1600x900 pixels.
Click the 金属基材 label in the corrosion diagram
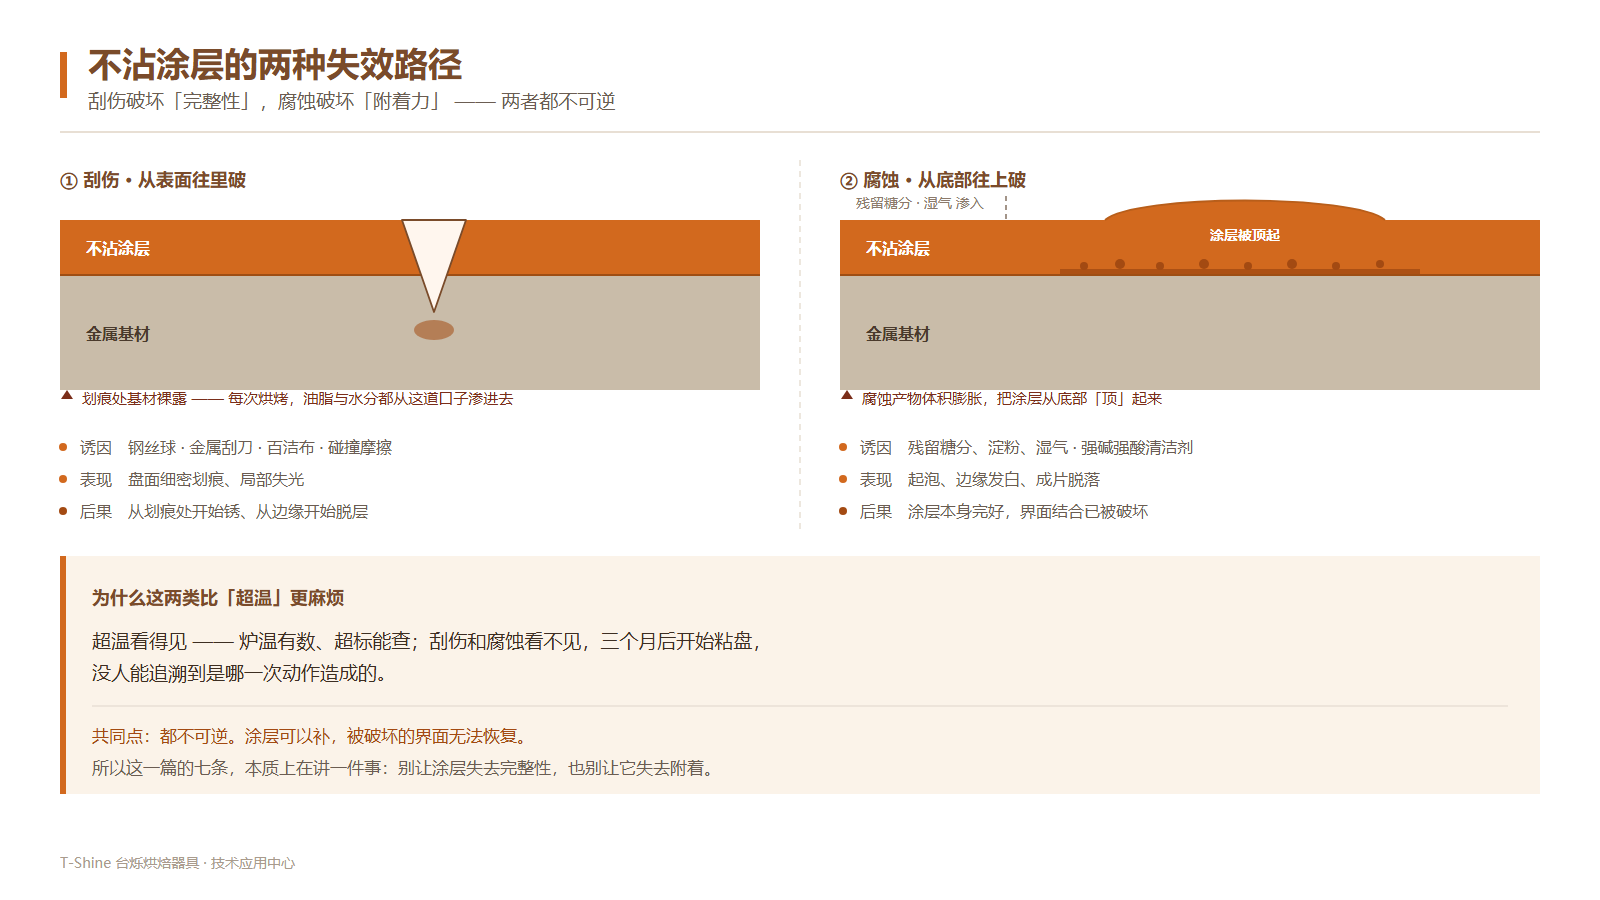(x=898, y=334)
